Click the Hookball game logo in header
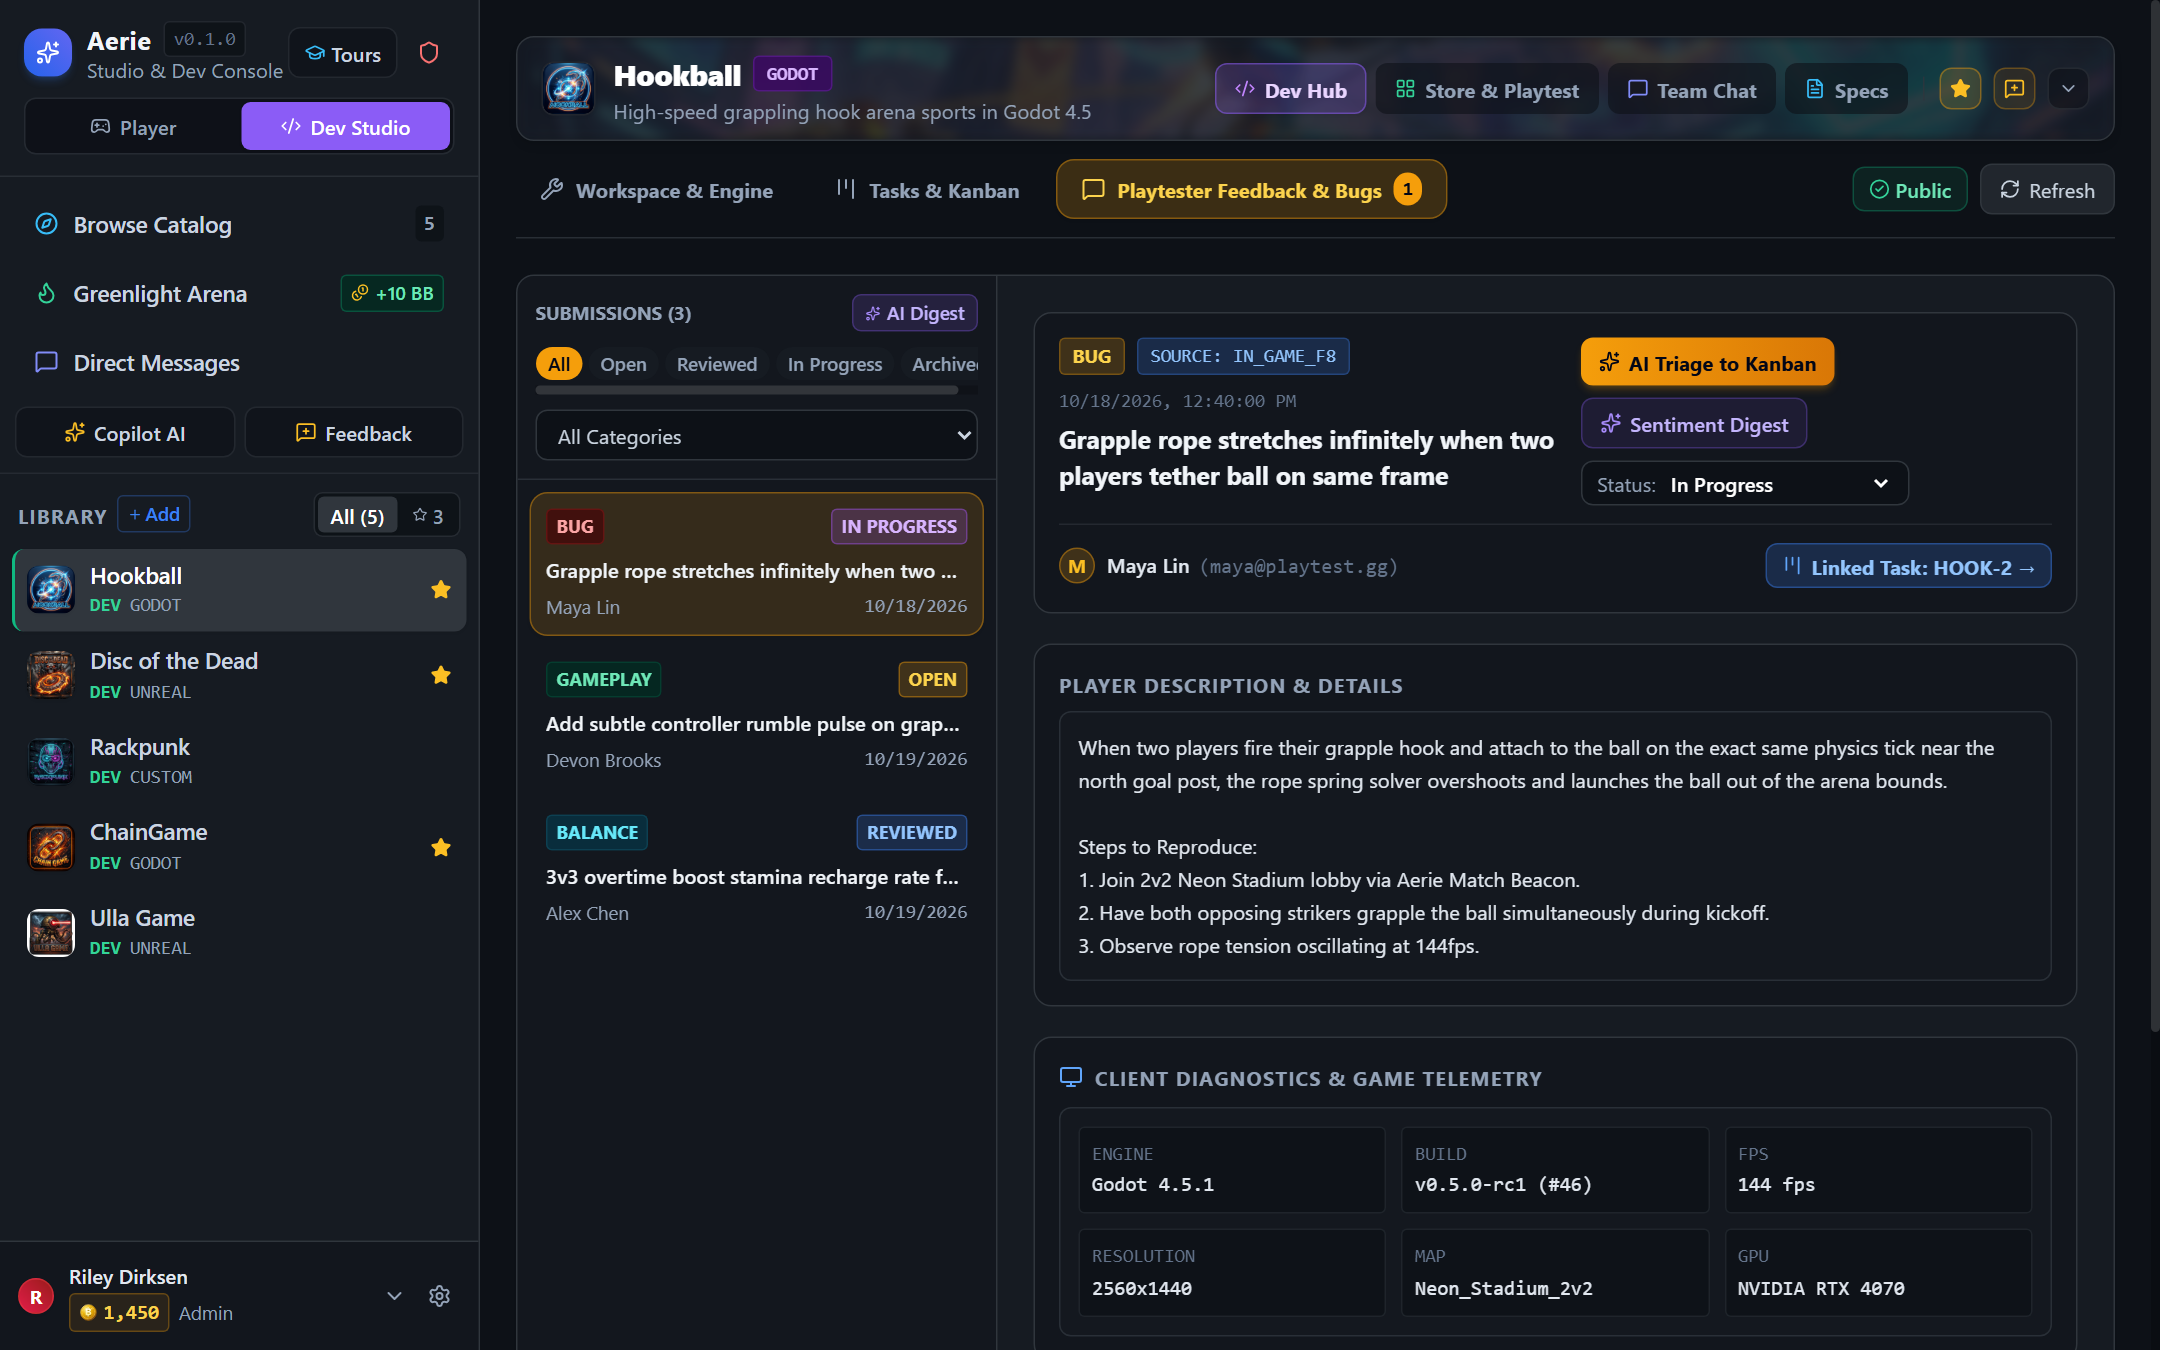The image size is (2160, 1350). [568, 88]
